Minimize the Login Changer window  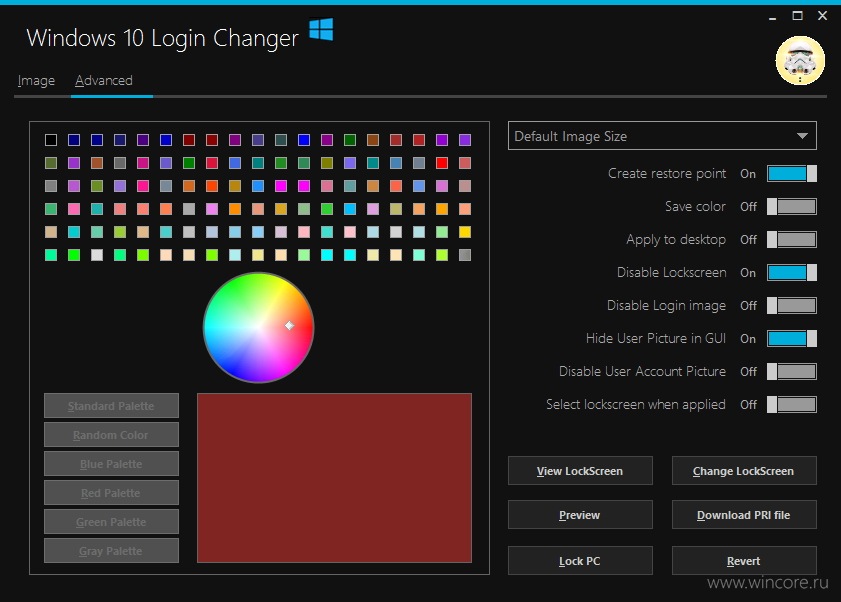pyautogui.click(x=772, y=17)
